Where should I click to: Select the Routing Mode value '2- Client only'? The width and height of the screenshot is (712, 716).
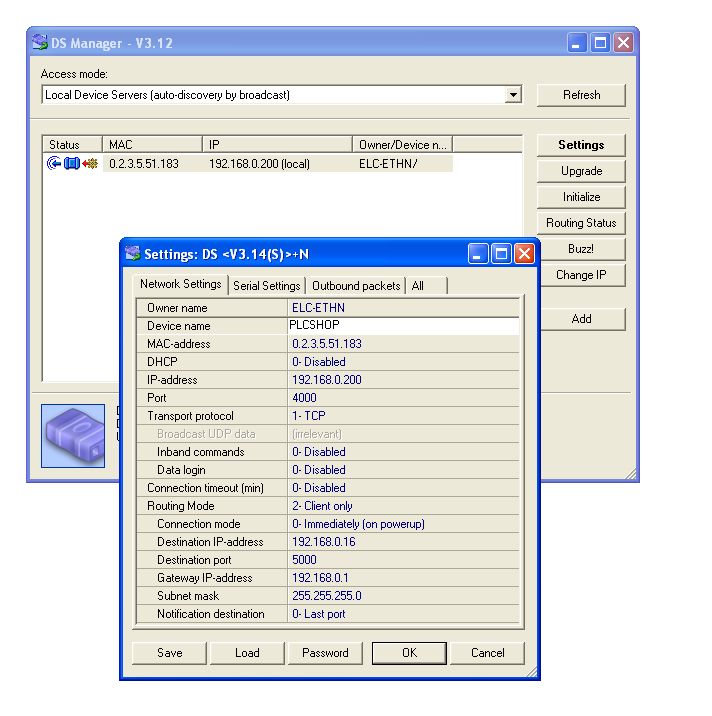(x=322, y=506)
